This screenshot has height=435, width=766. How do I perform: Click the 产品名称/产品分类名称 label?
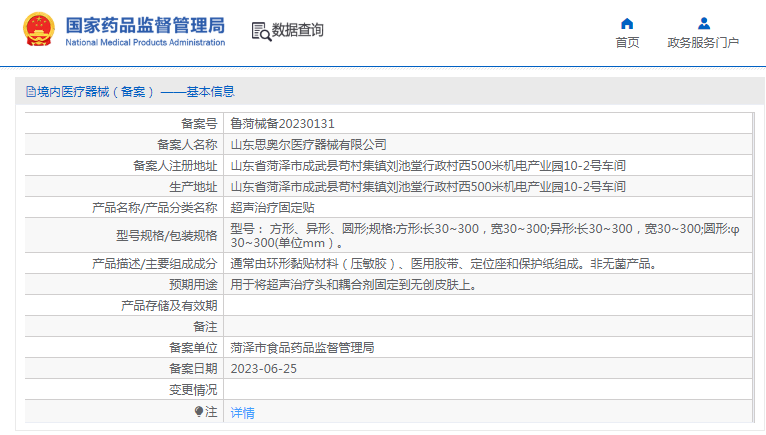(154, 208)
